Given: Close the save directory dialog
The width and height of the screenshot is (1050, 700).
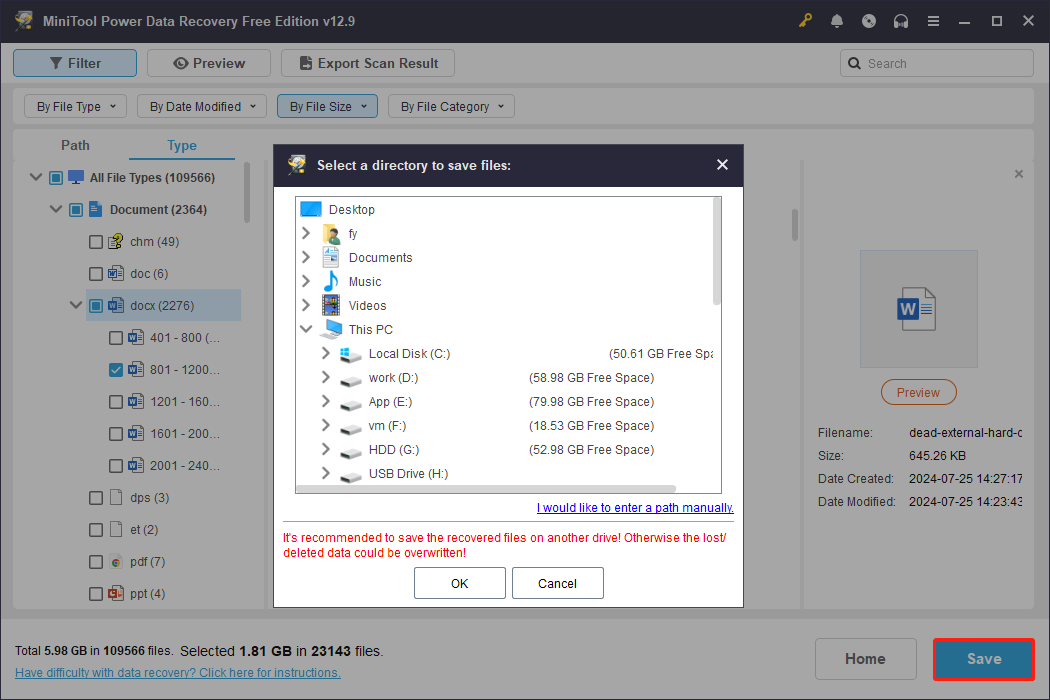Looking at the screenshot, I should click(x=722, y=165).
